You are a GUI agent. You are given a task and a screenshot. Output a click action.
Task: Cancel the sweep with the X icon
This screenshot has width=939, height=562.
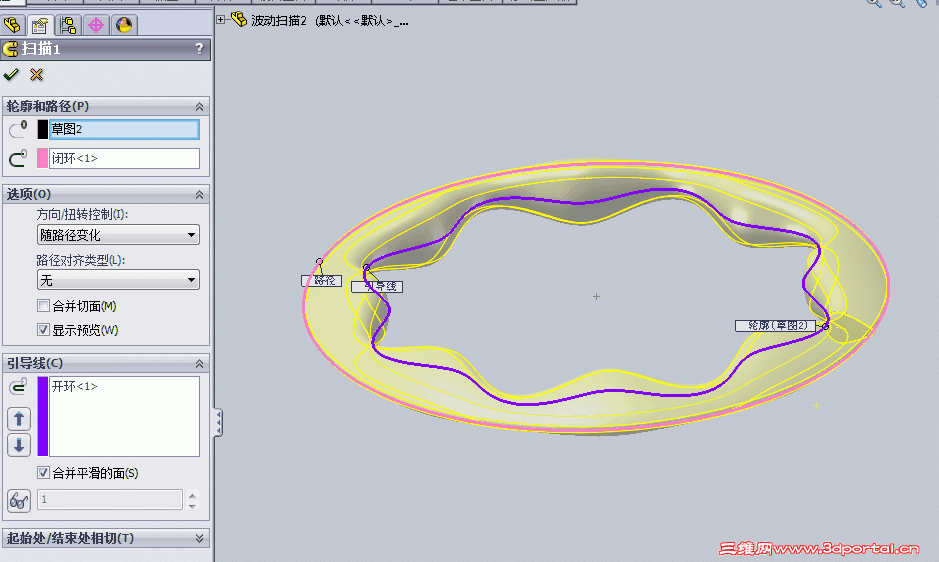pyautogui.click(x=37, y=75)
